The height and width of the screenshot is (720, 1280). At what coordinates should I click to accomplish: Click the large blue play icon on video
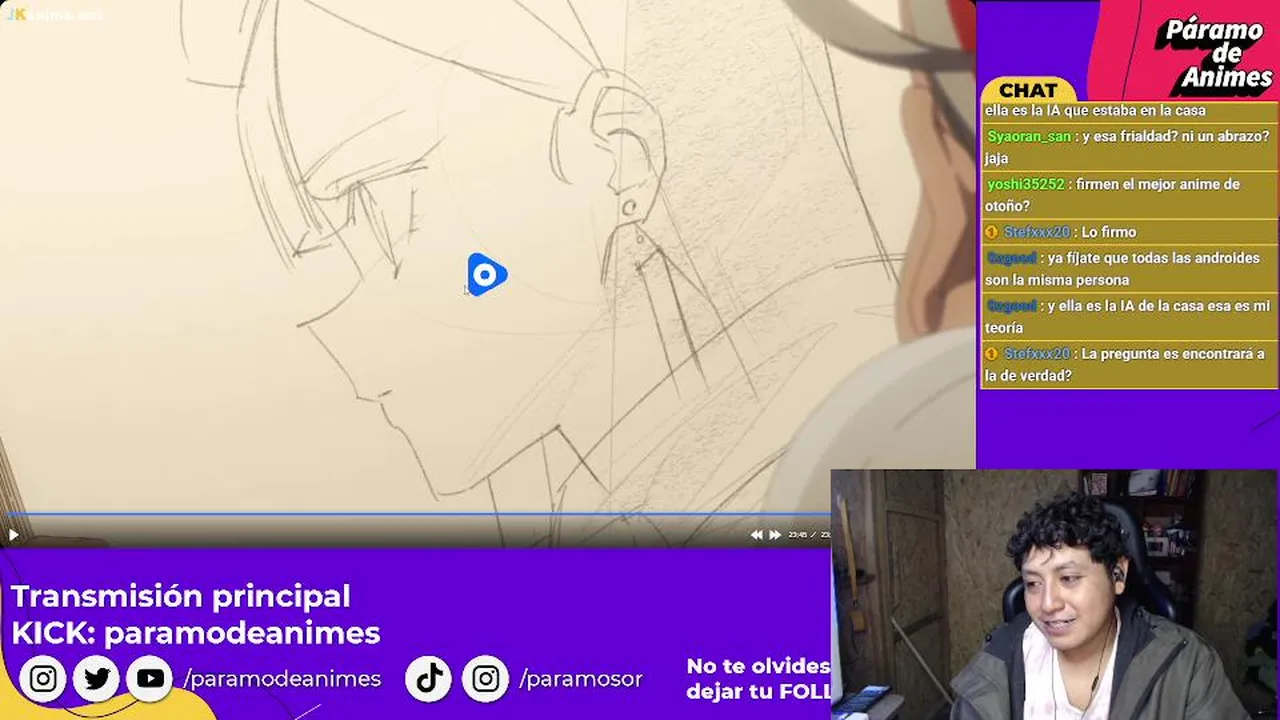(486, 274)
